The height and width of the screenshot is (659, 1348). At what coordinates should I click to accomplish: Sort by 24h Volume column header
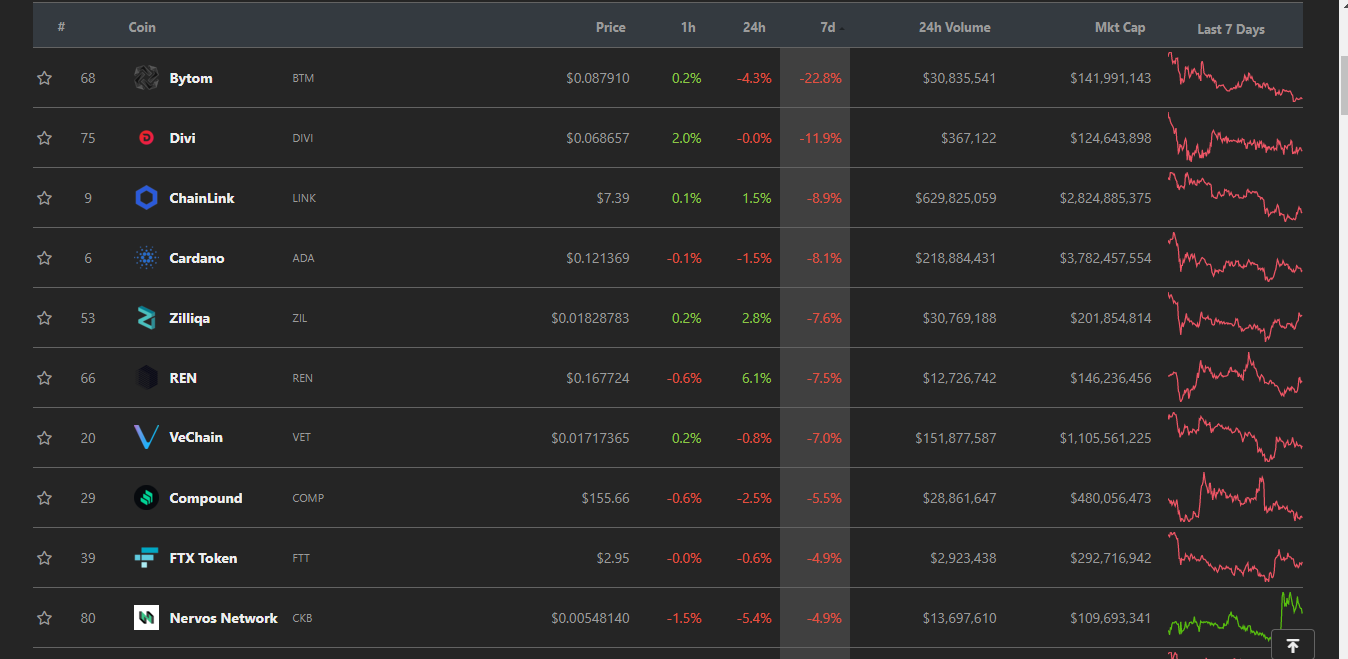(955, 27)
